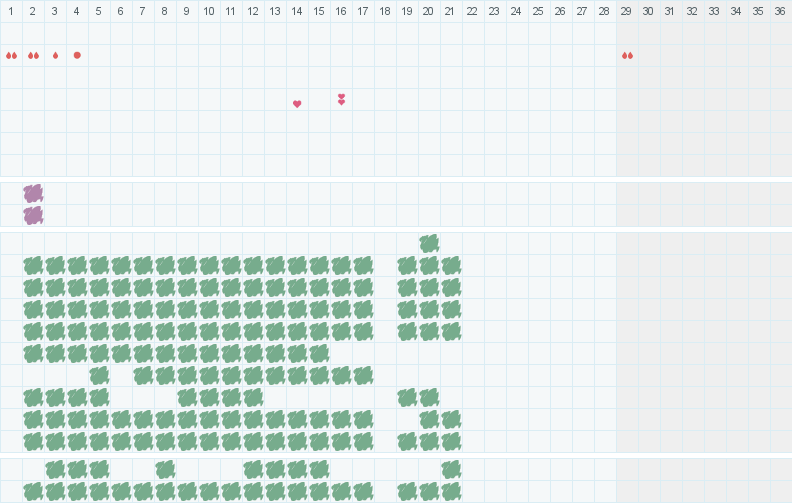Click the day 29 column header in the shaded area
Image resolution: width=792 pixels, height=503 pixels.
[626, 11]
